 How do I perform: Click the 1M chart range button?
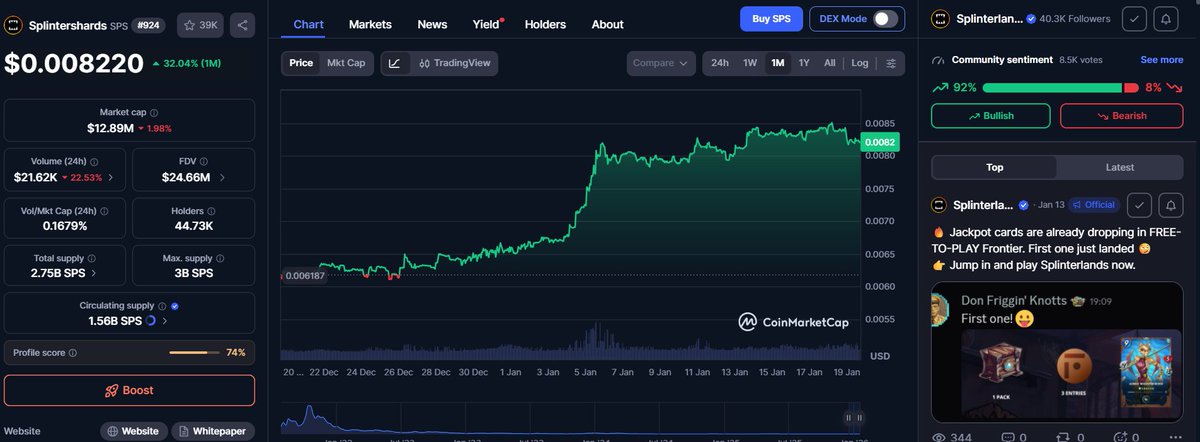pos(777,63)
